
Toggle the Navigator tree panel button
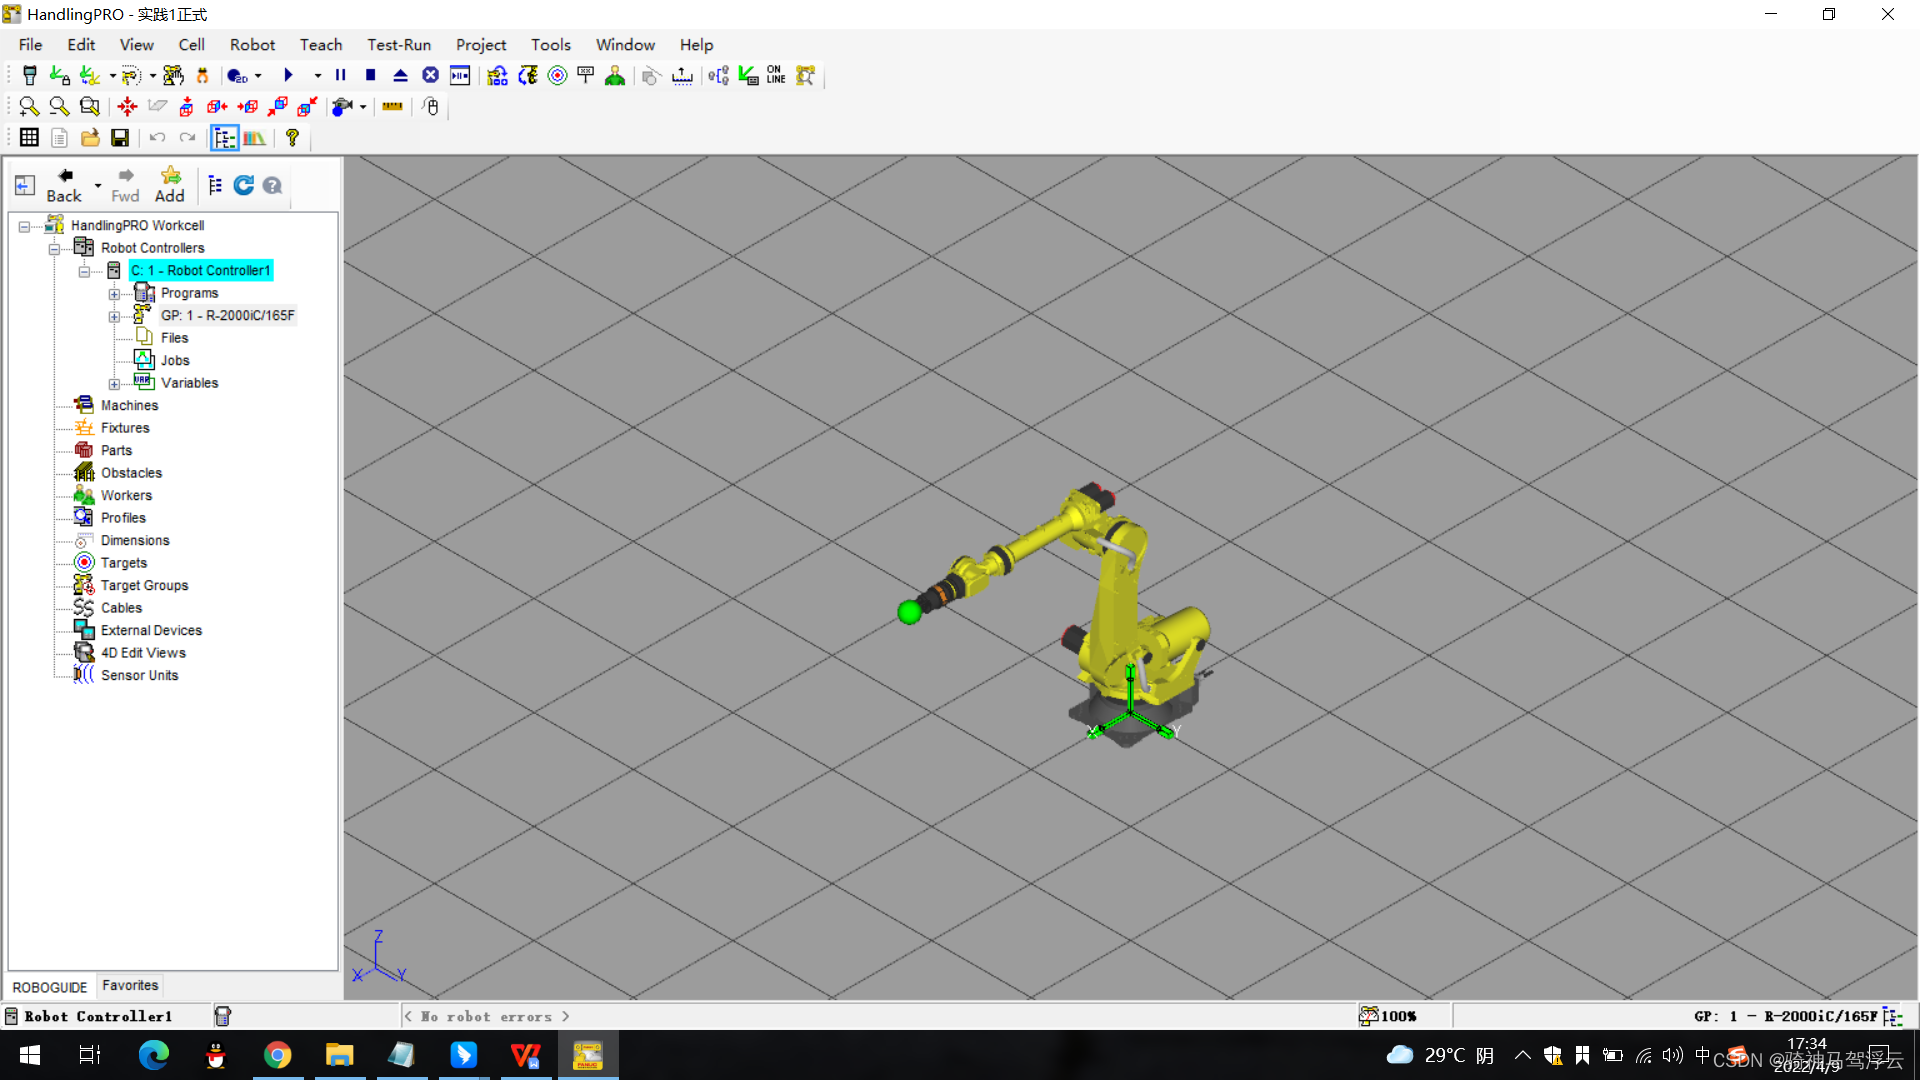[x=225, y=138]
